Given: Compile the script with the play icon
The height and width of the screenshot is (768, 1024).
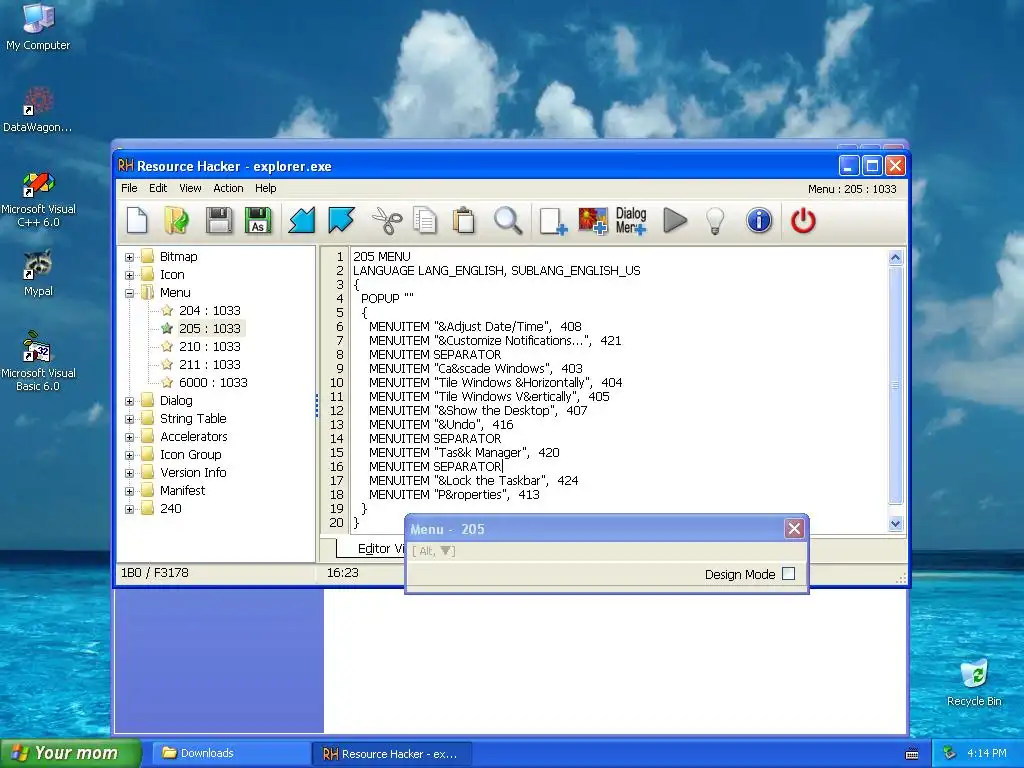Looking at the screenshot, I should click(675, 220).
